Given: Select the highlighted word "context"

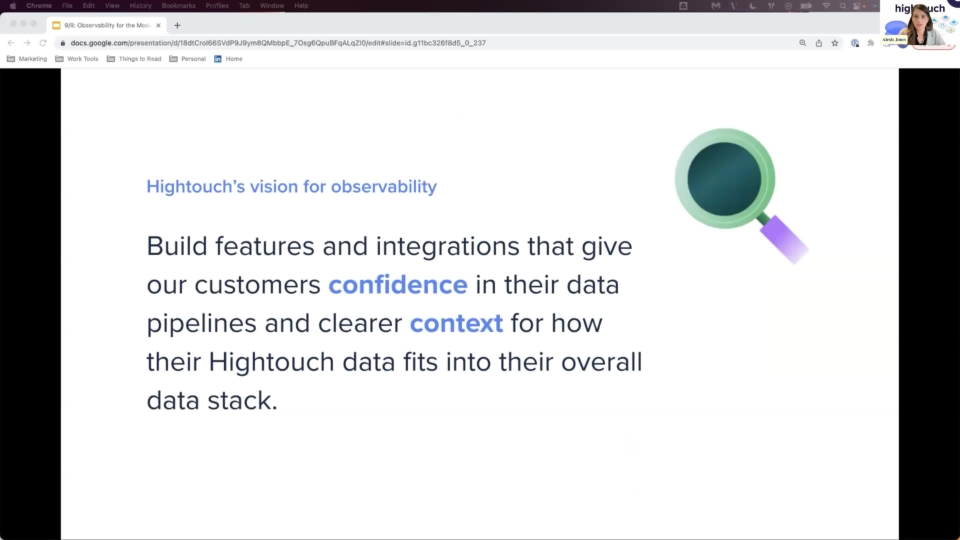Looking at the screenshot, I should point(456,323).
